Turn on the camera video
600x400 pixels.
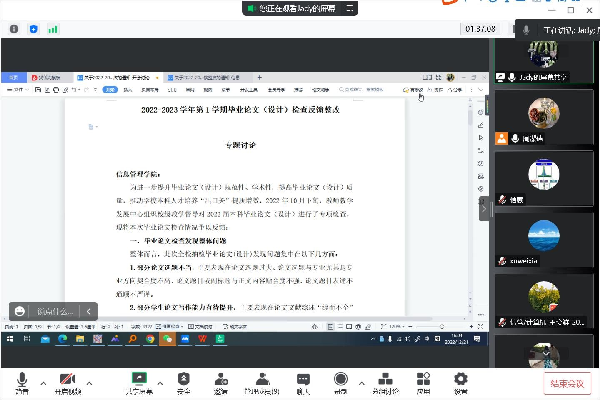68,380
